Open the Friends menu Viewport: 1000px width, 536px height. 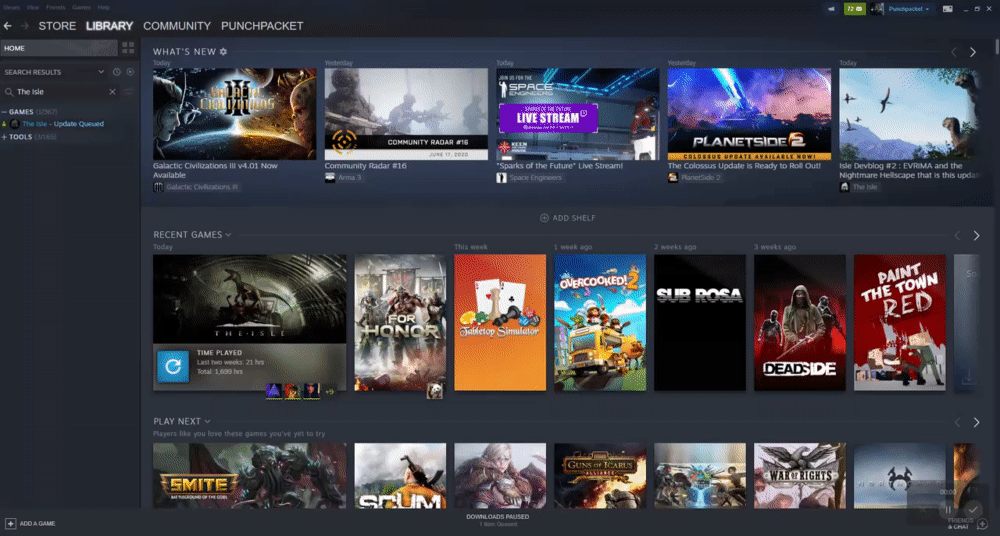[55, 7]
